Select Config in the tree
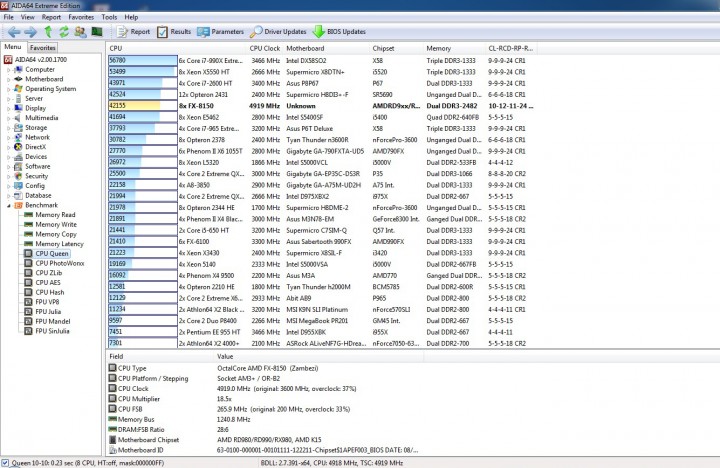The width and height of the screenshot is (720, 468). 29,186
